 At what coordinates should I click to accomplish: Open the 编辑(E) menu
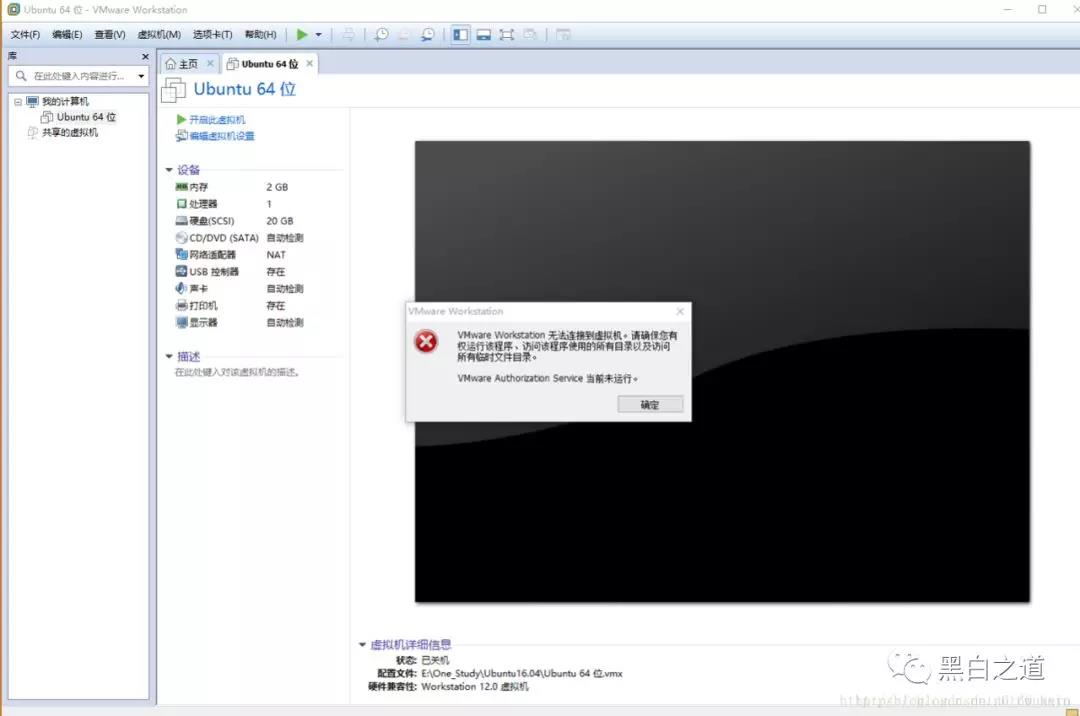(67, 34)
